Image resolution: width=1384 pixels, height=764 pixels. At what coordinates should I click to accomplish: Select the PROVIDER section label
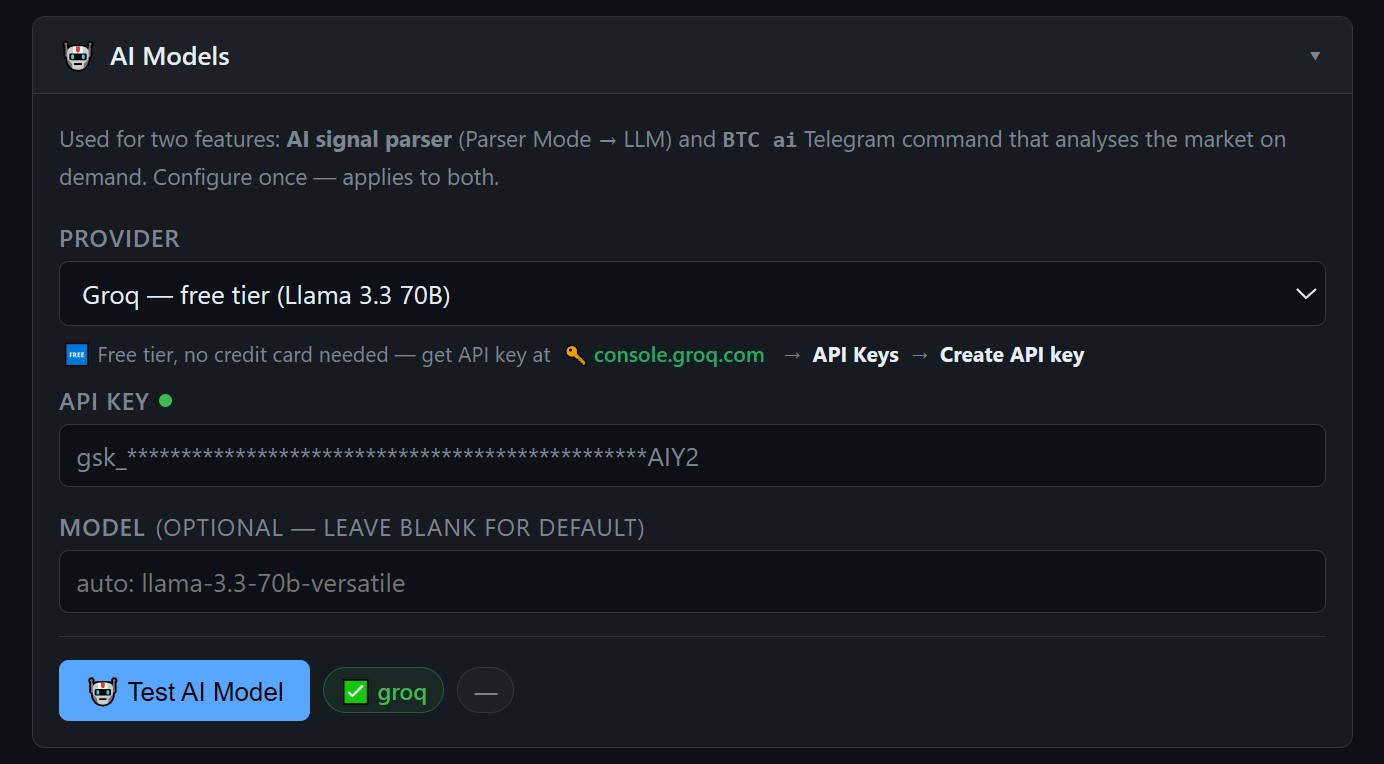(x=119, y=238)
